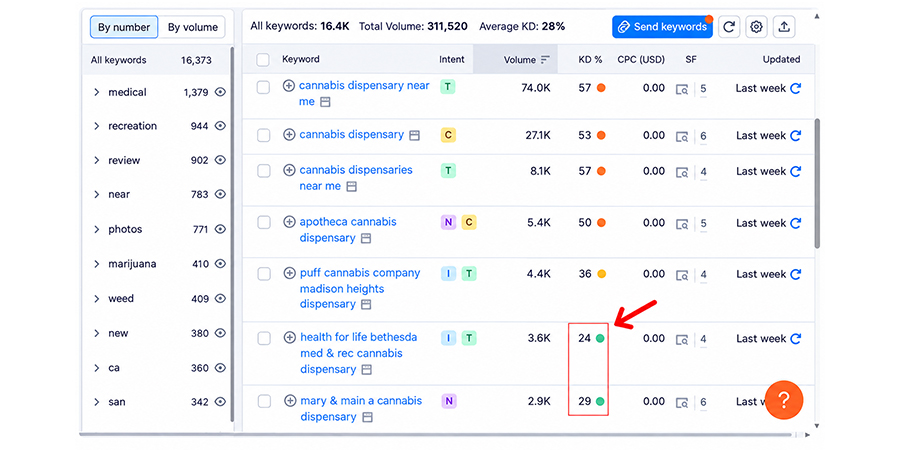The height and width of the screenshot is (450, 900).
Task: Refresh the 'puff cannabis company' row
Action: click(x=796, y=274)
